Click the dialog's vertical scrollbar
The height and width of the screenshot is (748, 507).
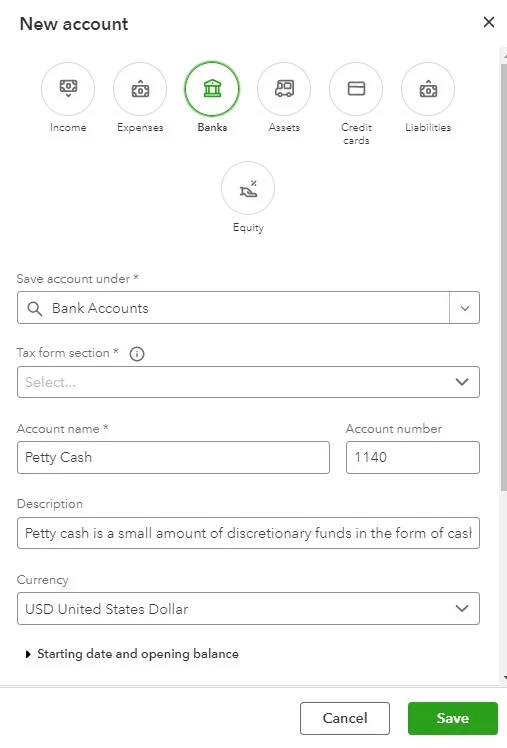pos(504,277)
